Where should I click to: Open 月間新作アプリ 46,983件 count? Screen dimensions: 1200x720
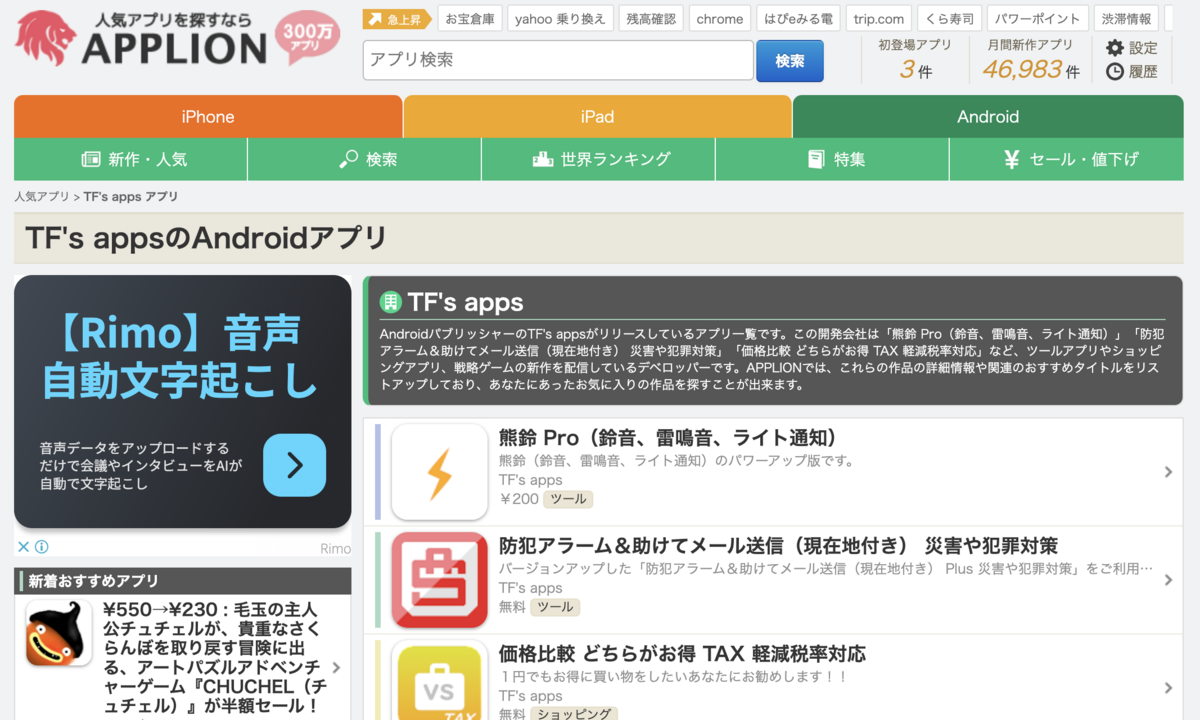(x=1030, y=60)
